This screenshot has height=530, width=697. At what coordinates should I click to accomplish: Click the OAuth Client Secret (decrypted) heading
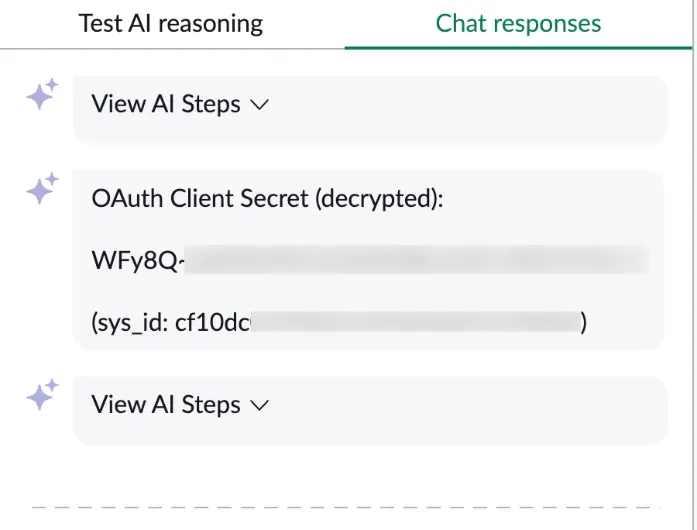click(267, 198)
